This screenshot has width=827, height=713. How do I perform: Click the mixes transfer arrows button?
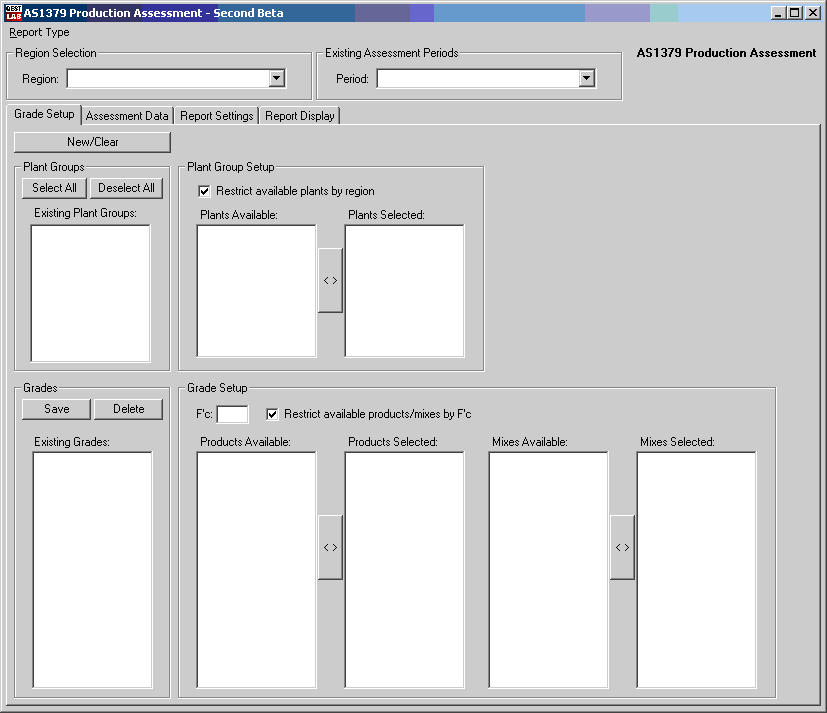[622, 547]
